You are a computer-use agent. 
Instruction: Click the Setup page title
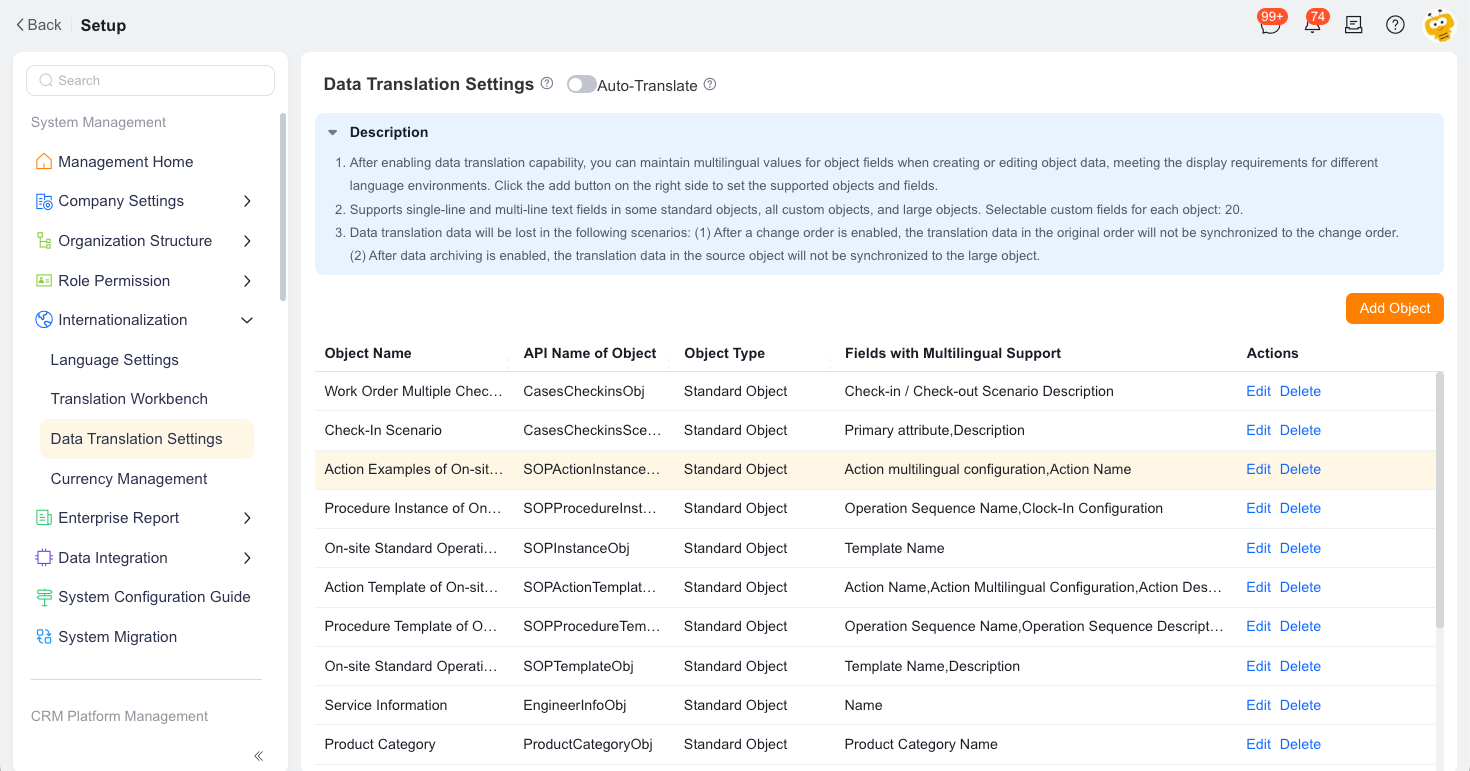pyautogui.click(x=103, y=25)
